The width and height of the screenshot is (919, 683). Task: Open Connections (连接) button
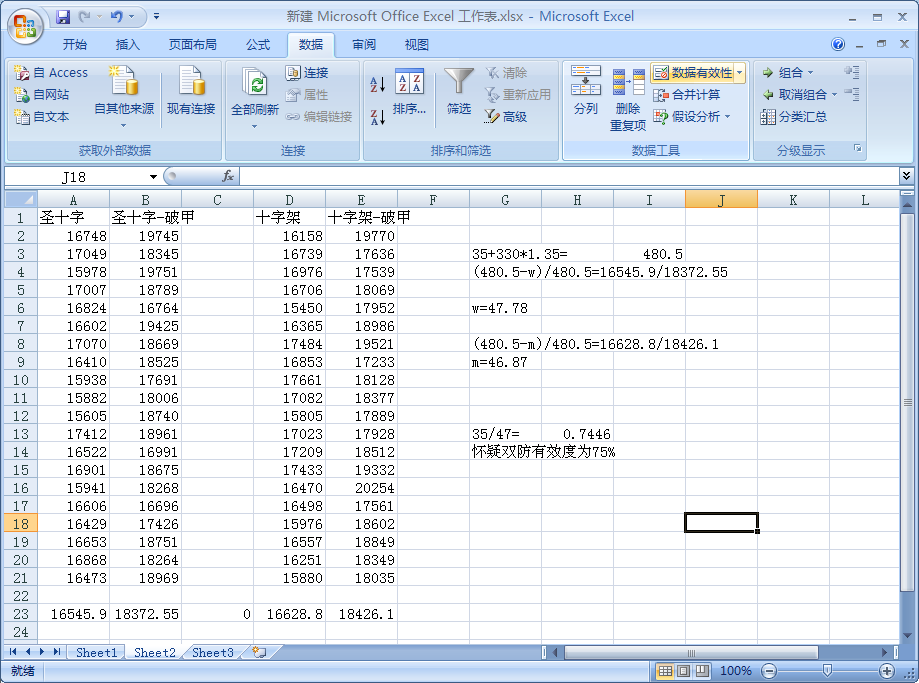(x=307, y=73)
